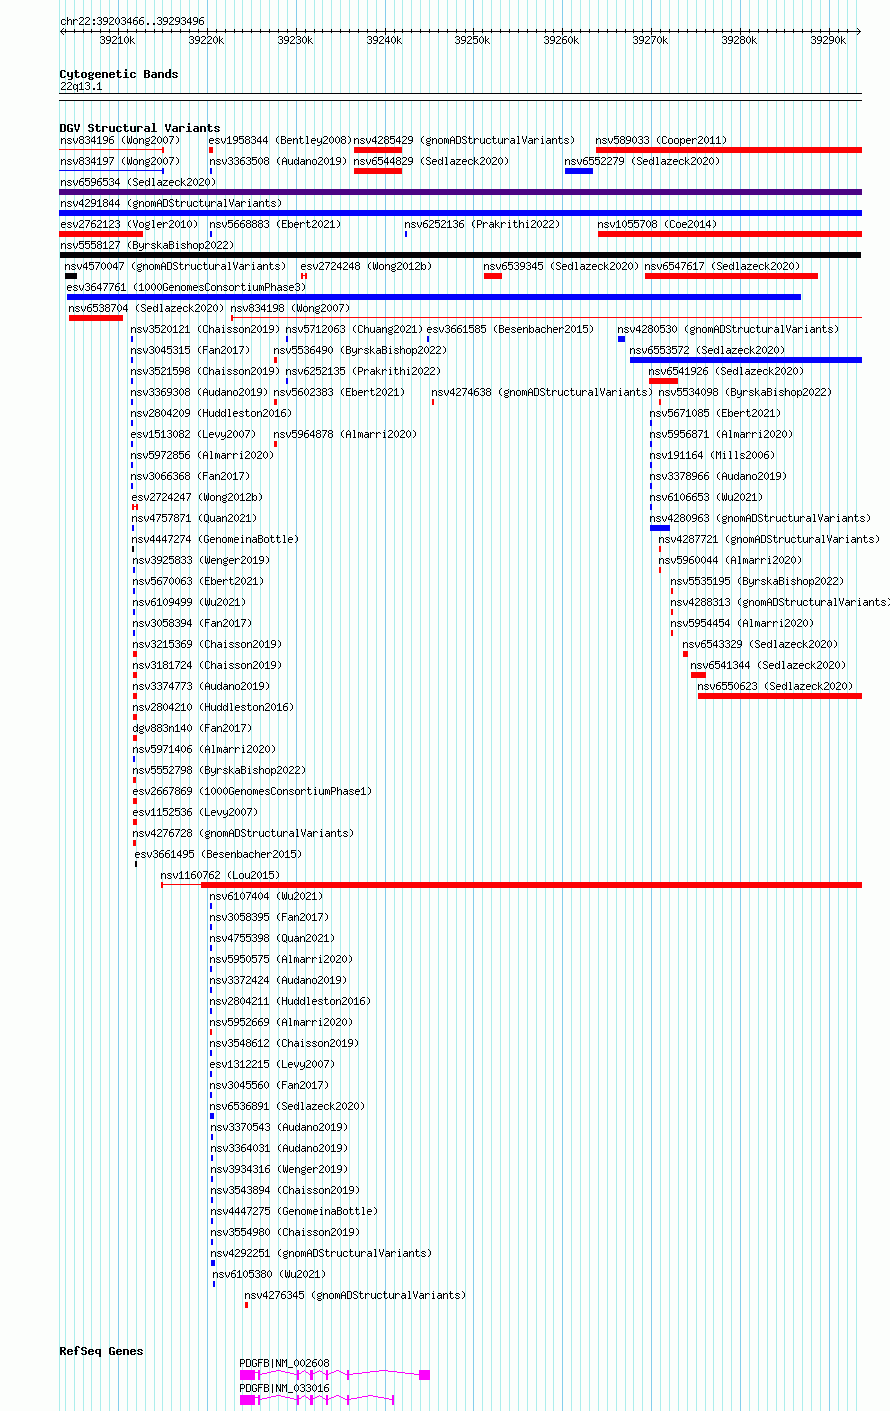Screen dimensions: 890x1411
Task: Click the 39250k ruler position label
Action: coord(472,40)
